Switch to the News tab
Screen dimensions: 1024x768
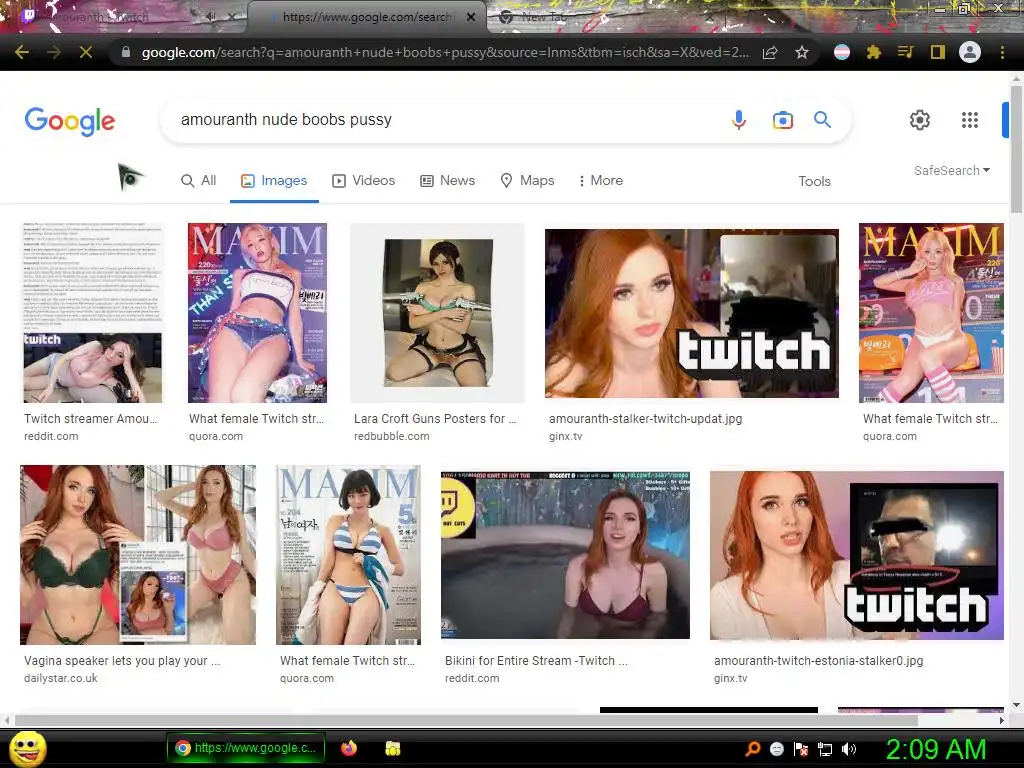(x=447, y=180)
